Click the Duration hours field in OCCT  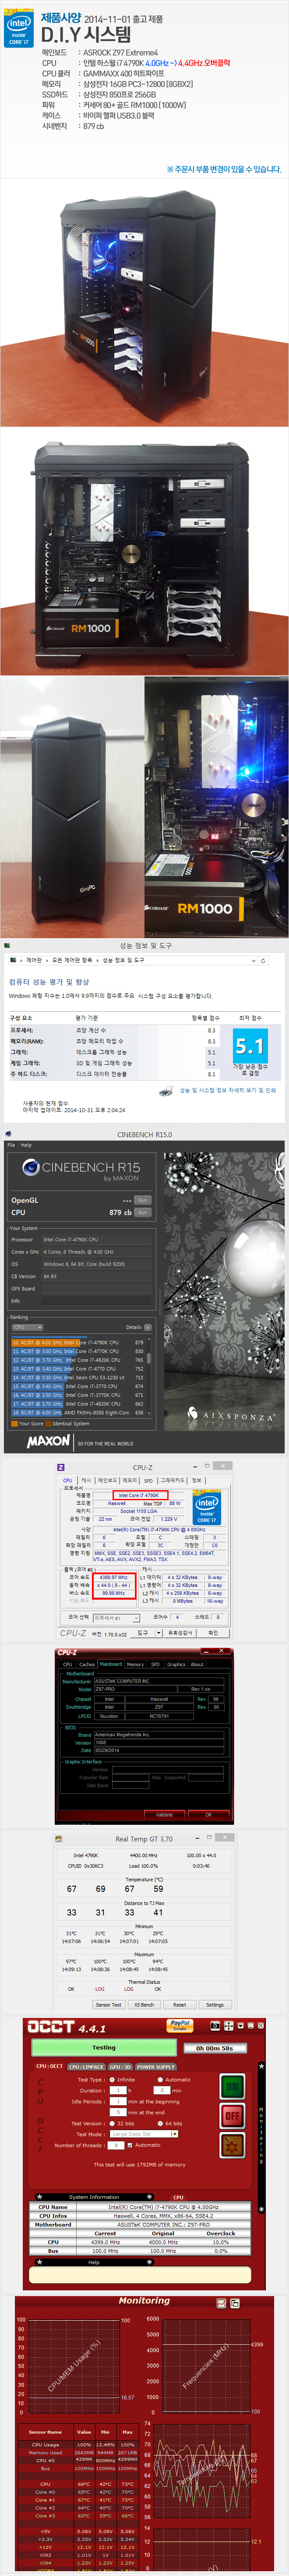118,2090
